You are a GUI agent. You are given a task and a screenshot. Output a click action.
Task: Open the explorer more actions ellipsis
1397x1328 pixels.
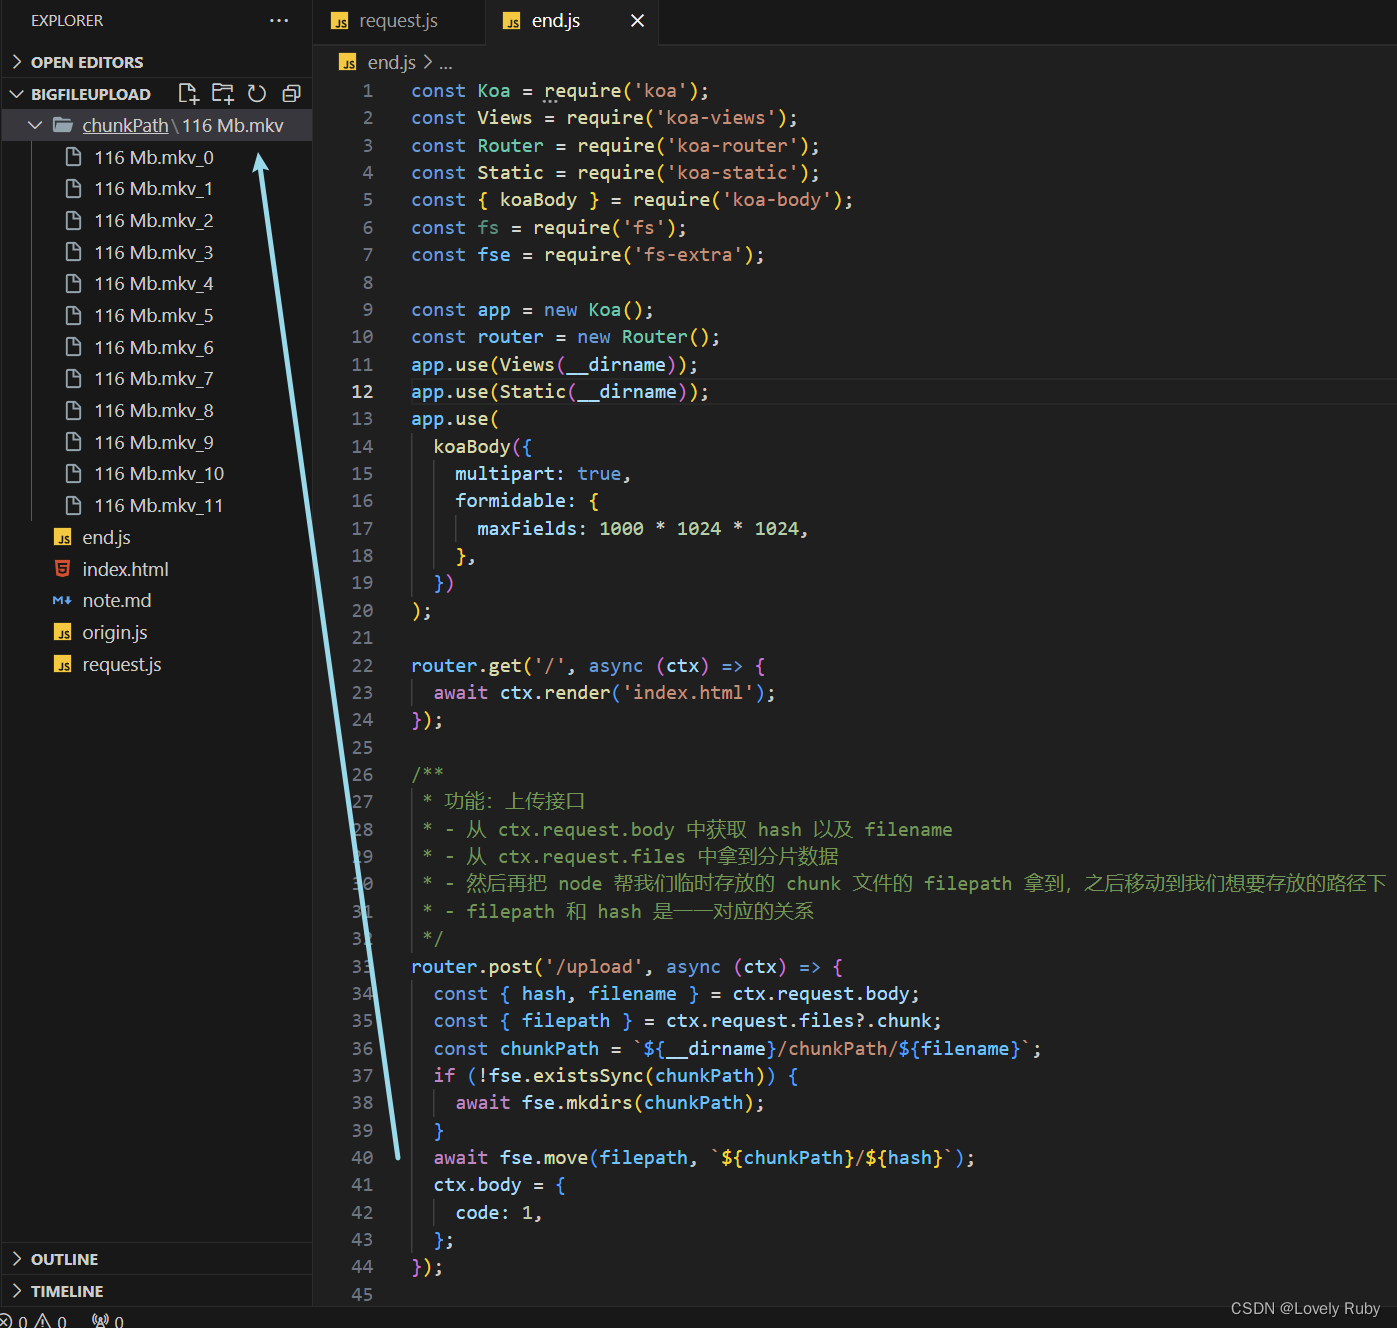(x=279, y=20)
